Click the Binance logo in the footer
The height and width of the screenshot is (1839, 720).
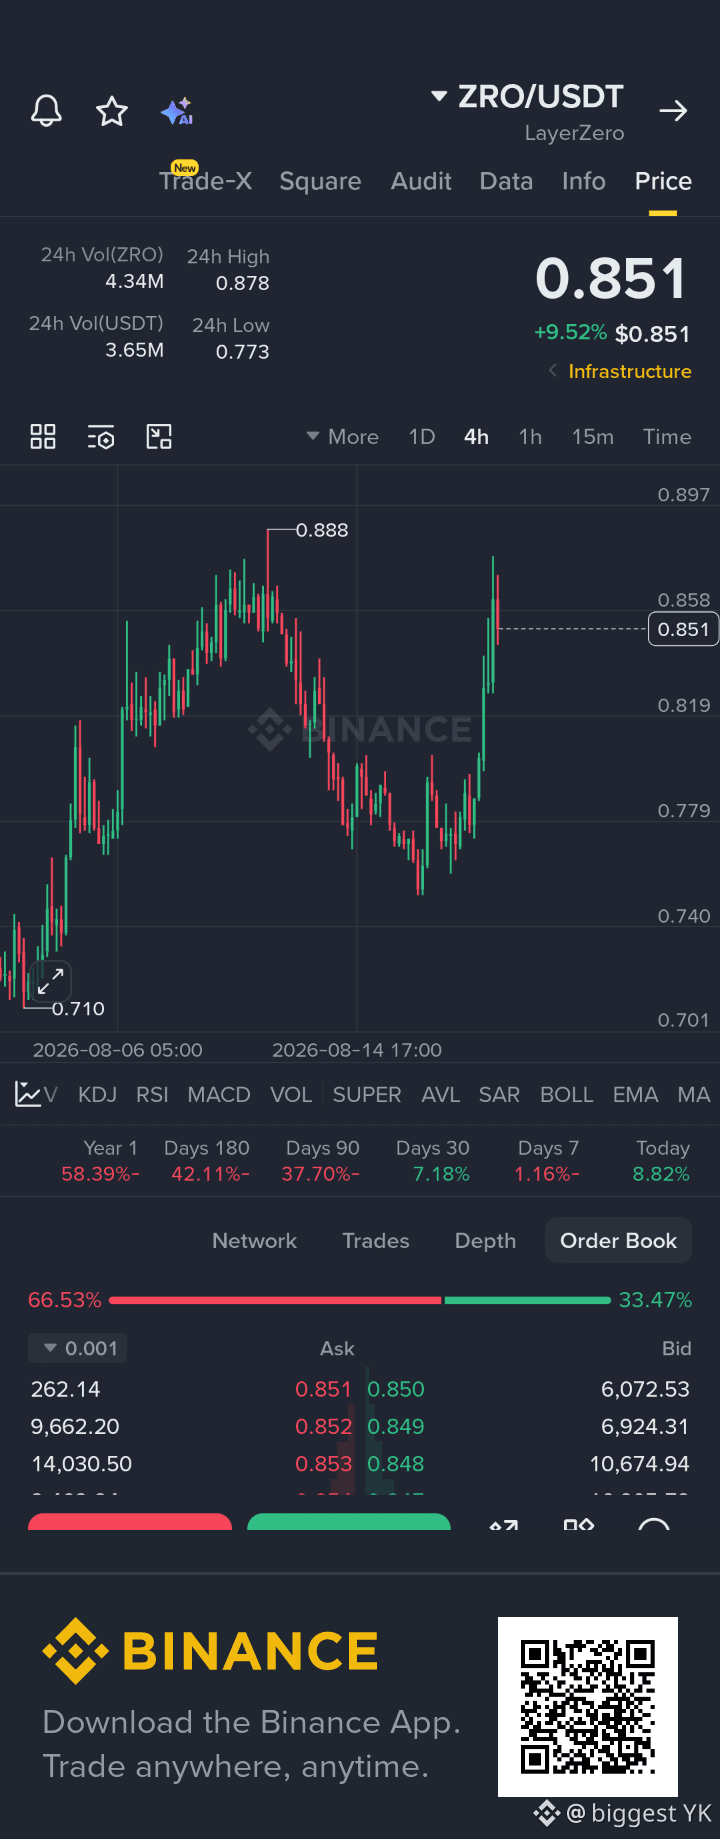pos(211,1651)
